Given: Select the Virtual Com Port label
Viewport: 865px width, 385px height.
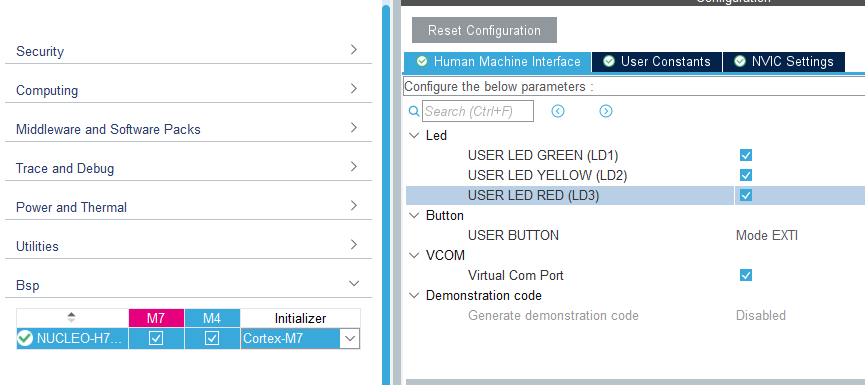Looking at the screenshot, I should click(516, 275).
